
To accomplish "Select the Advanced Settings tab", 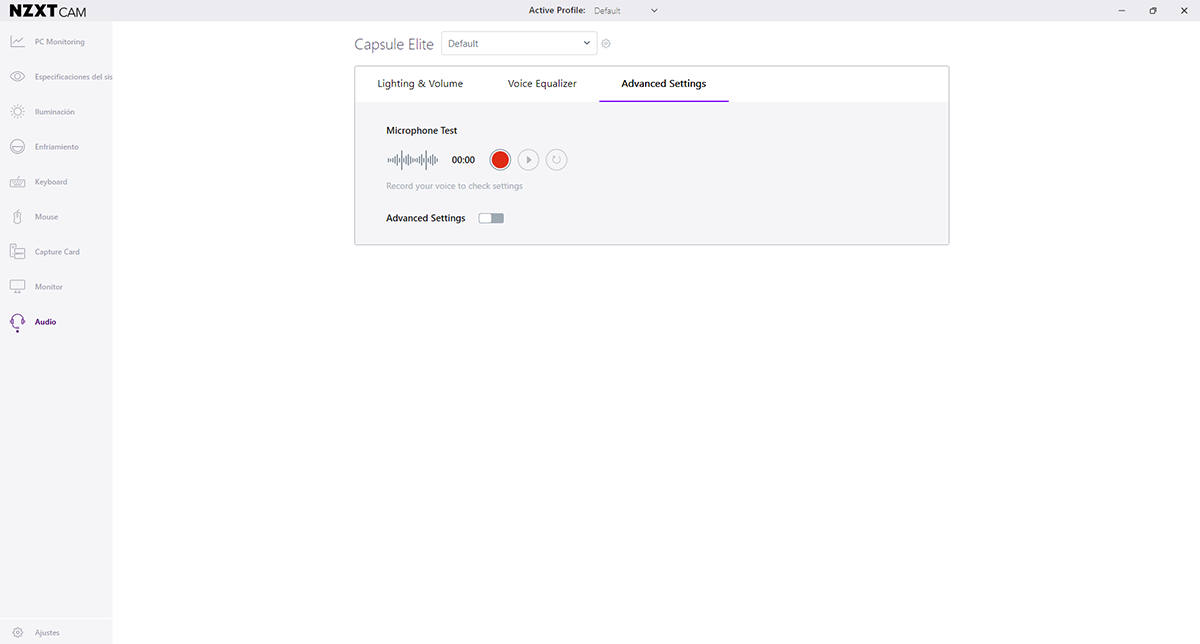I will pos(664,84).
